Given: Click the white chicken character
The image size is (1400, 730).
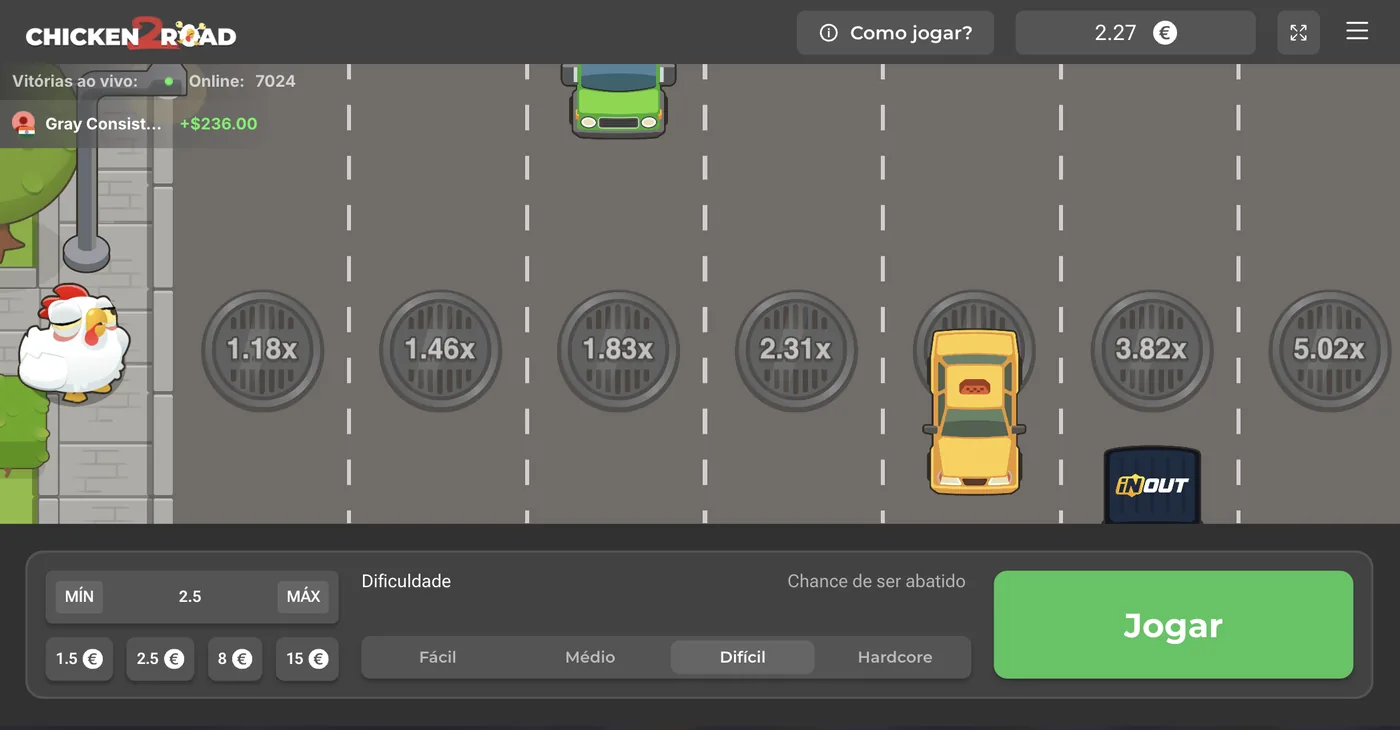Looking at the screenshot, I should click(74, 342).
